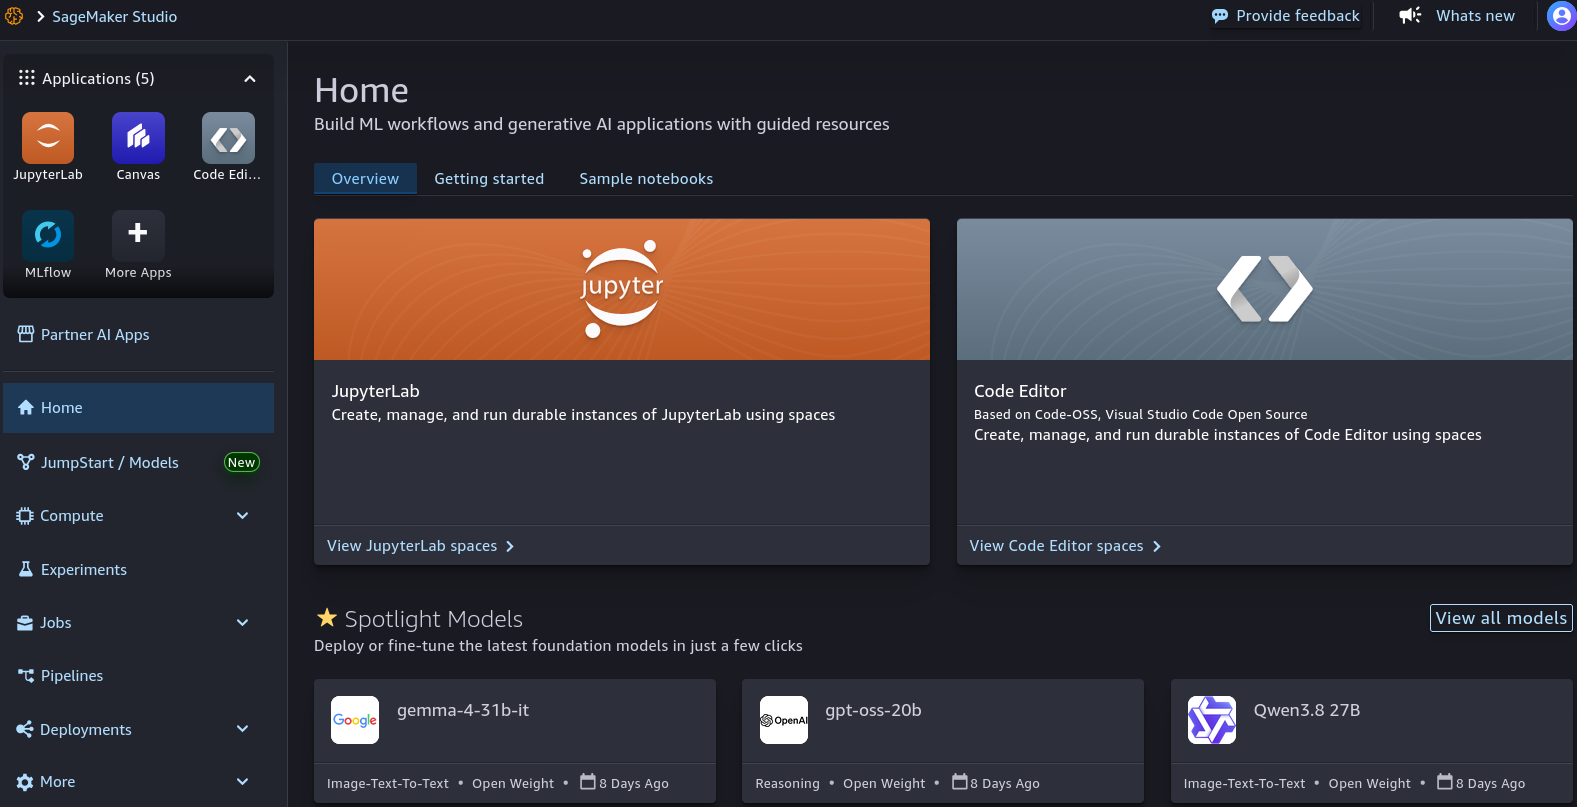Expand the Compute section chevron
The width and height of the screenshot is (1577, 807).
click(242, 516)
